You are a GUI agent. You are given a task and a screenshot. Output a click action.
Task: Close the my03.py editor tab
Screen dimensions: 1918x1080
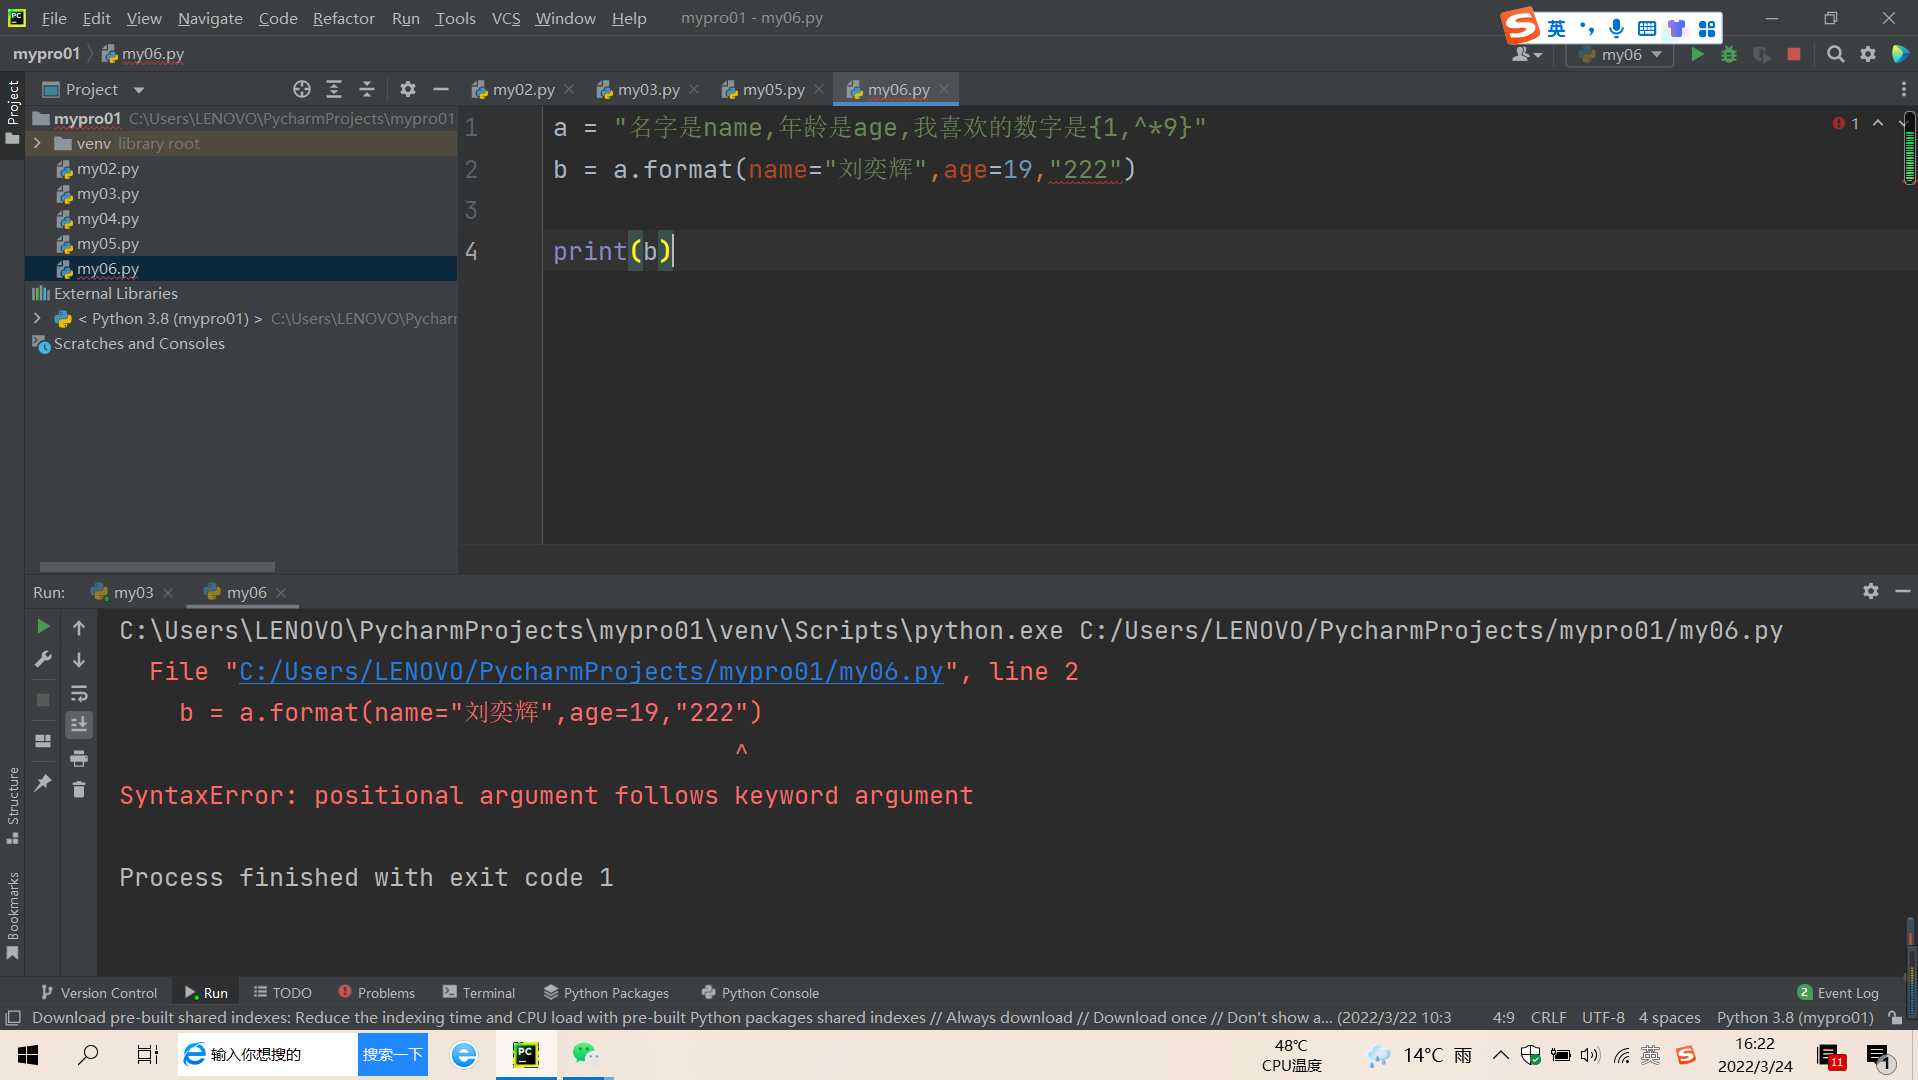[694, 90]
